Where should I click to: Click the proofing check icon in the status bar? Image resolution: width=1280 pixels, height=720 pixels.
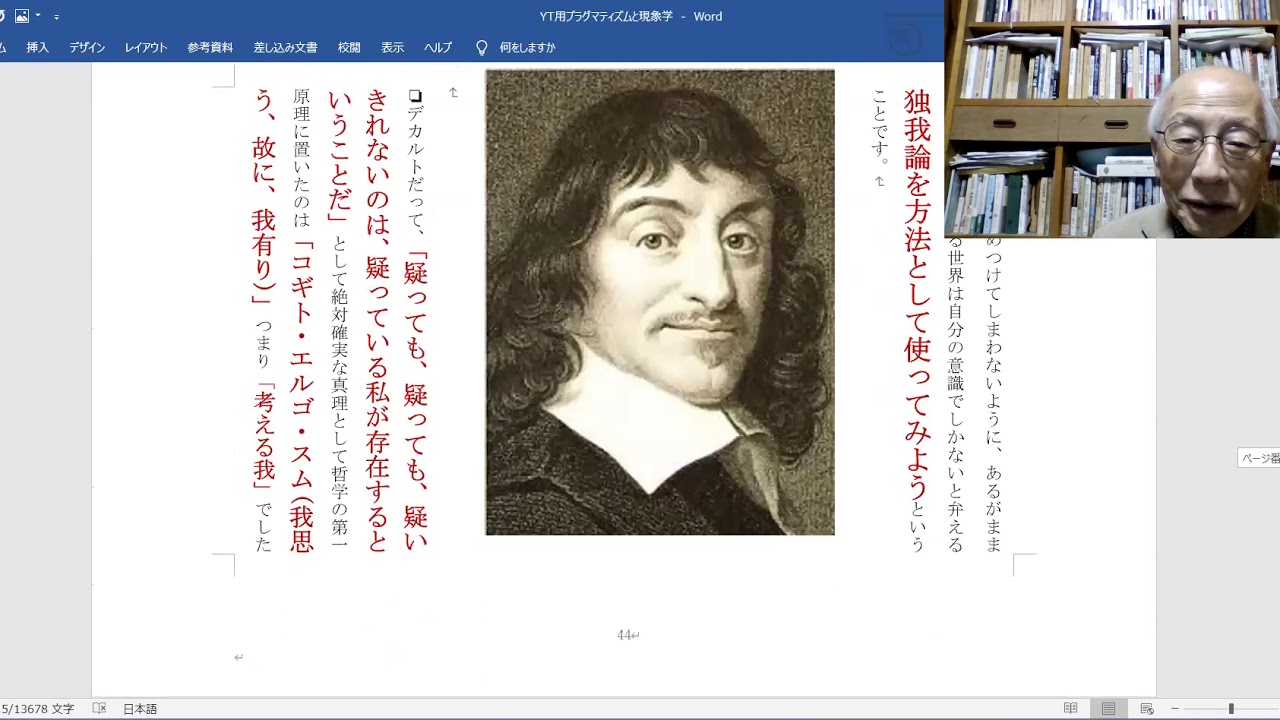[99, 708]
